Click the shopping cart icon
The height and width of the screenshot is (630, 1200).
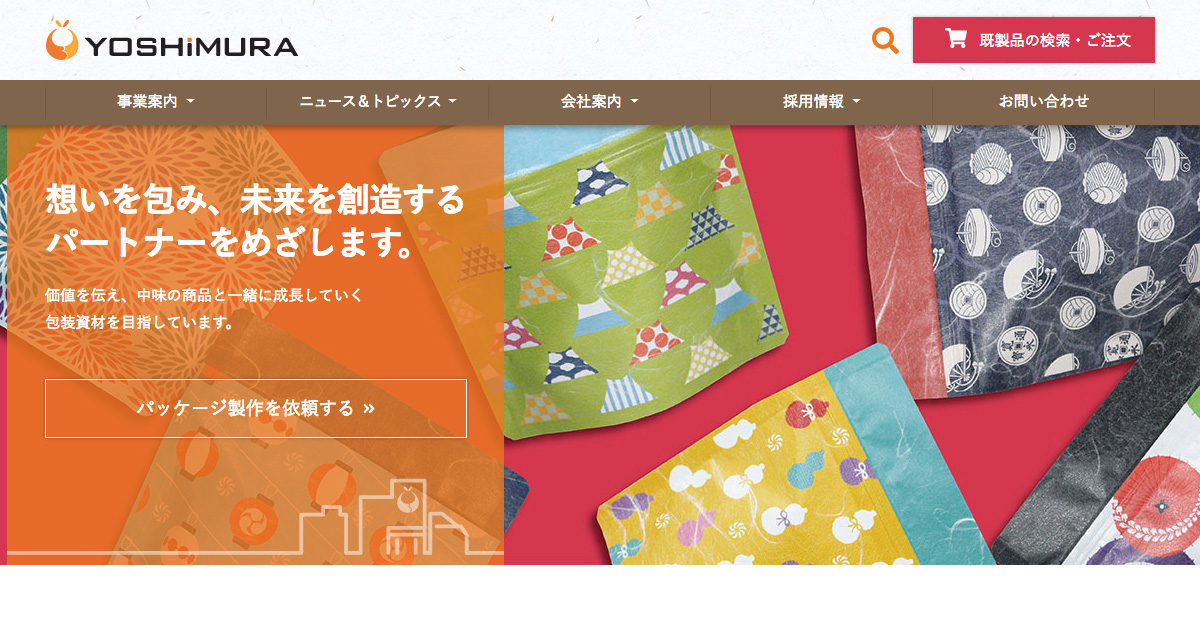956,39
